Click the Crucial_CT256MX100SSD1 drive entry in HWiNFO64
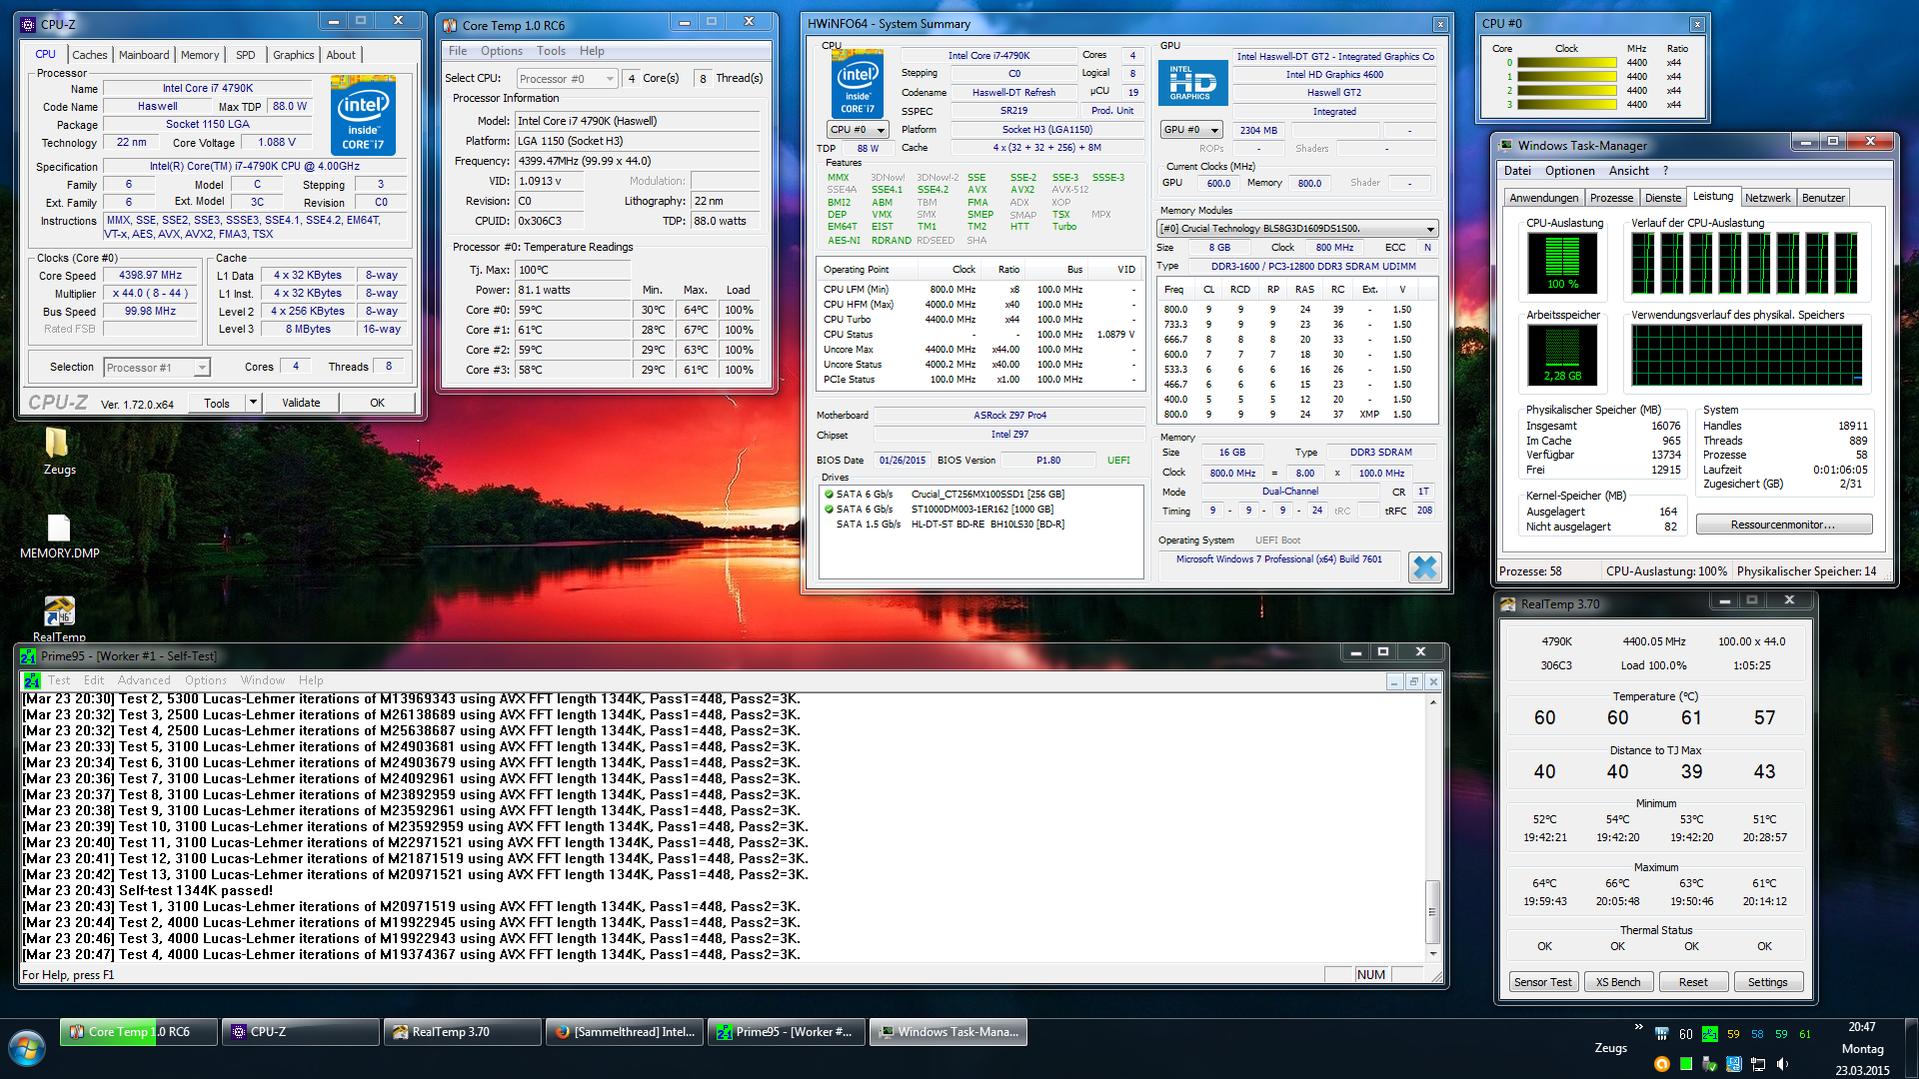 click(x=987, y=494)
